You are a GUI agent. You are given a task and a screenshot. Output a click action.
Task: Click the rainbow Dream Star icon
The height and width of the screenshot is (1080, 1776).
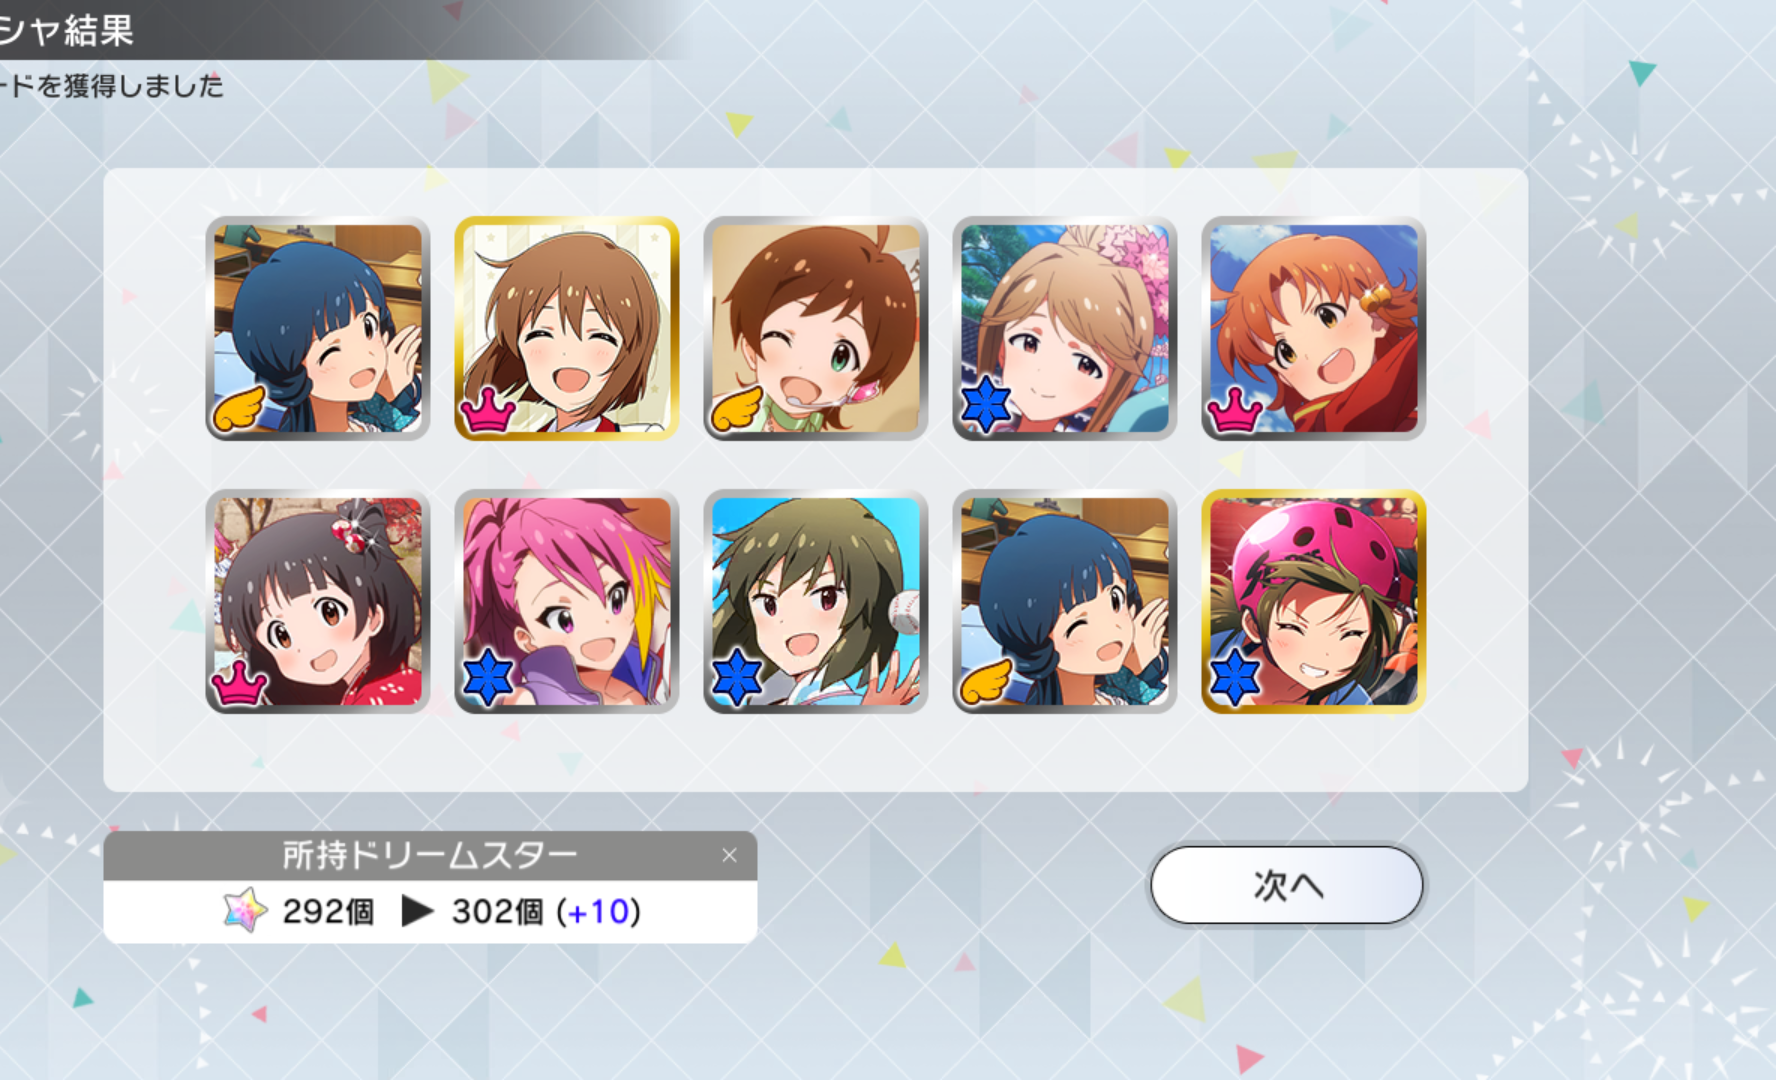pos(245,910)
